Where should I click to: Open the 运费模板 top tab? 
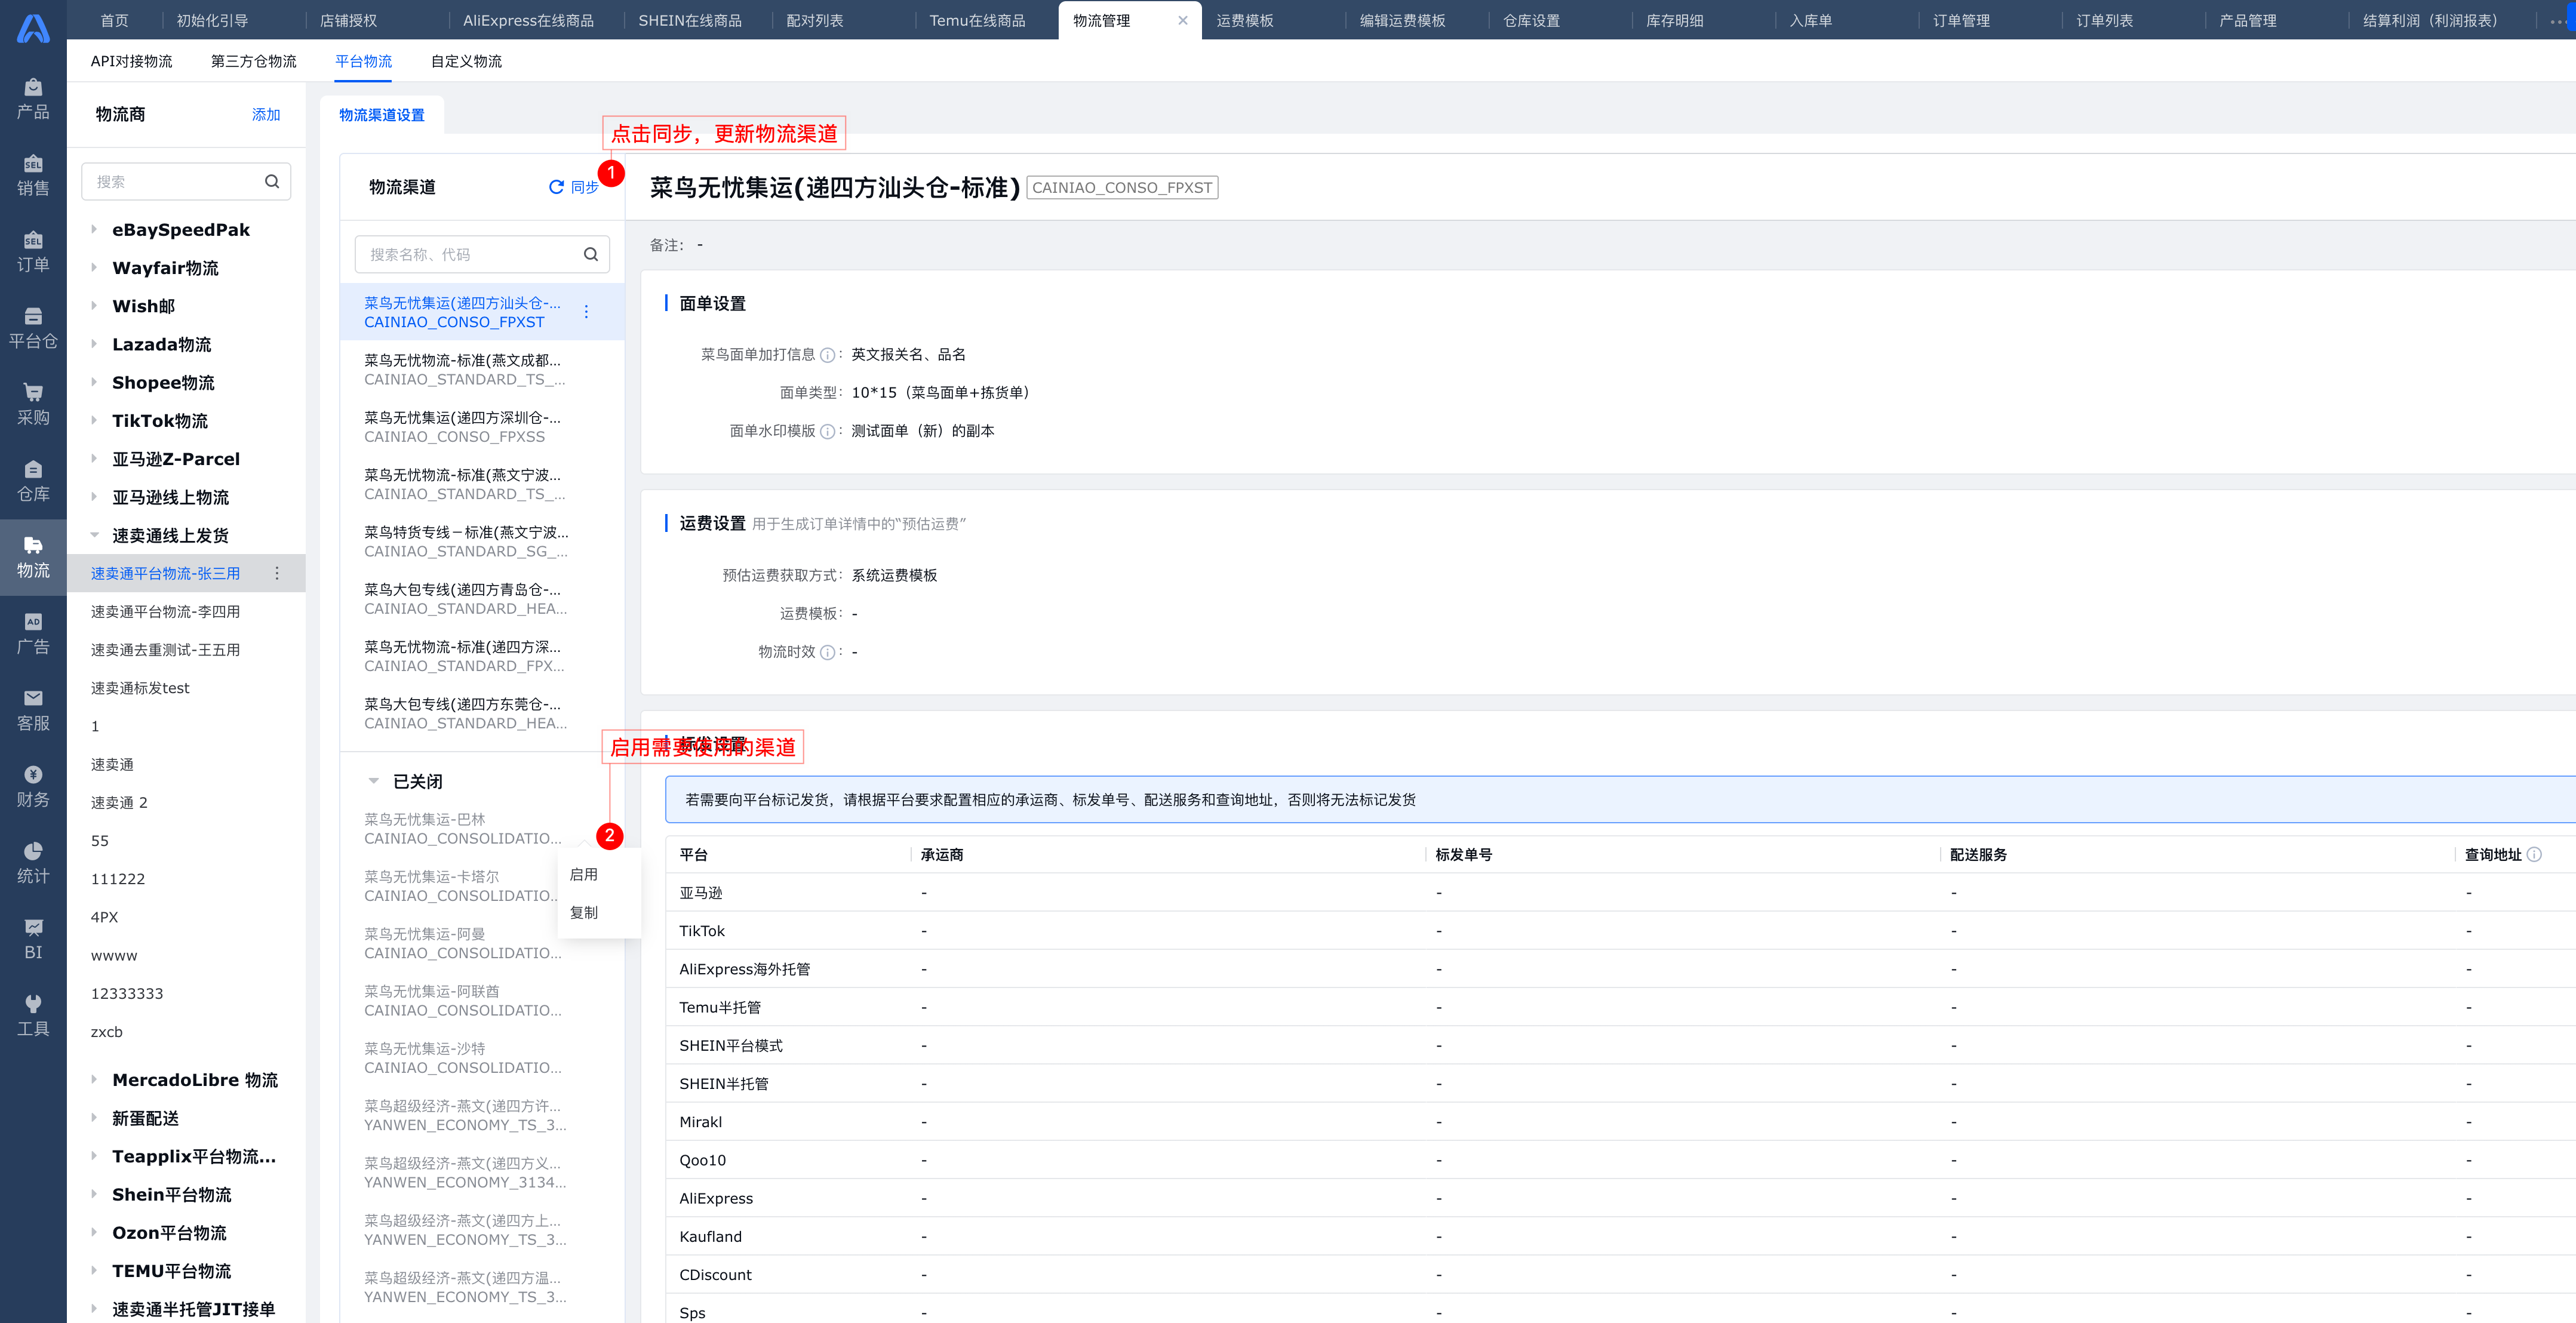click(x=1245, y=20)
